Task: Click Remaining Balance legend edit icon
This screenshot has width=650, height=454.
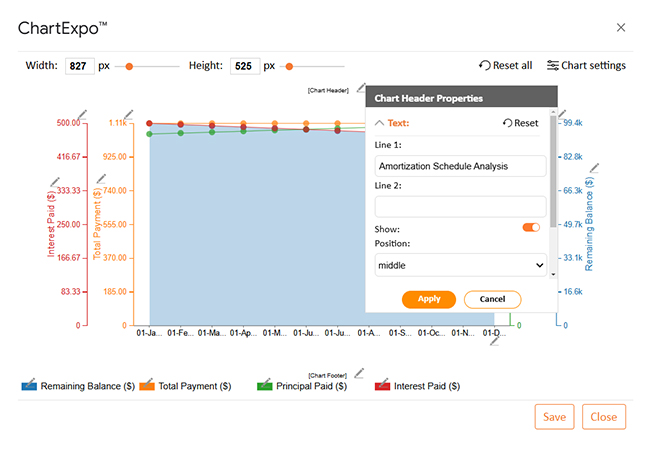Action: pyautogui.click(x=29, y=384)
